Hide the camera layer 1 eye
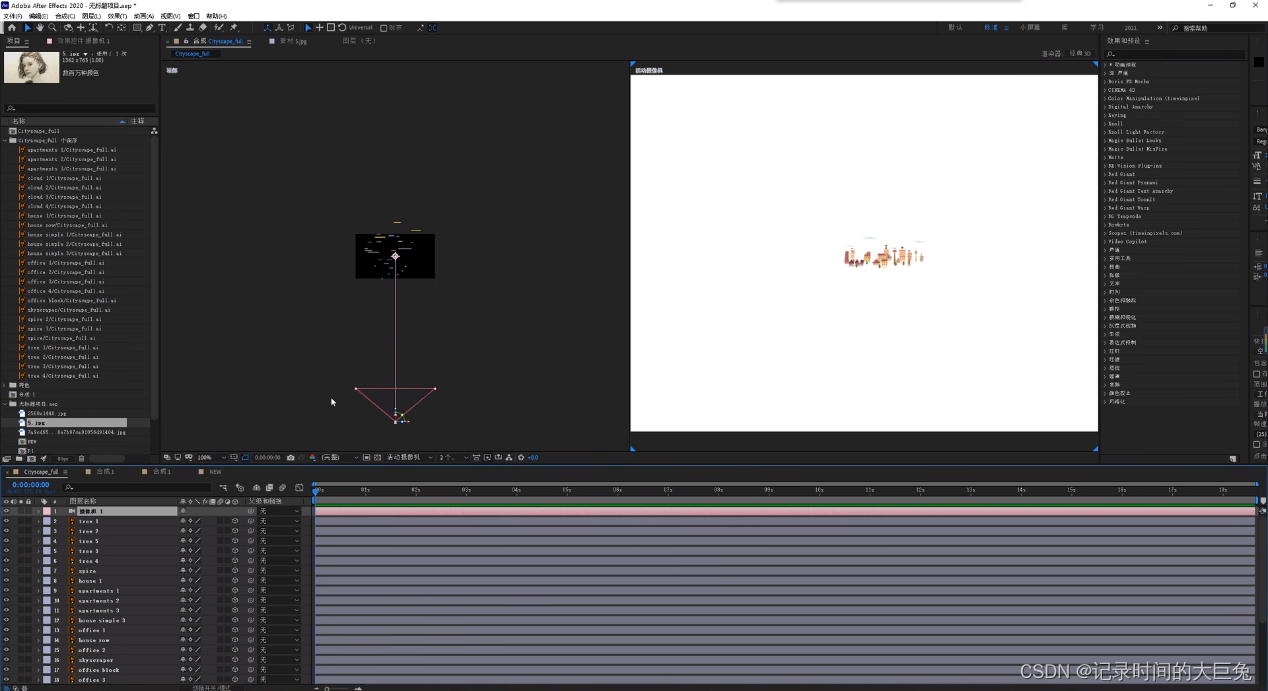 click(x=6, y=511)
